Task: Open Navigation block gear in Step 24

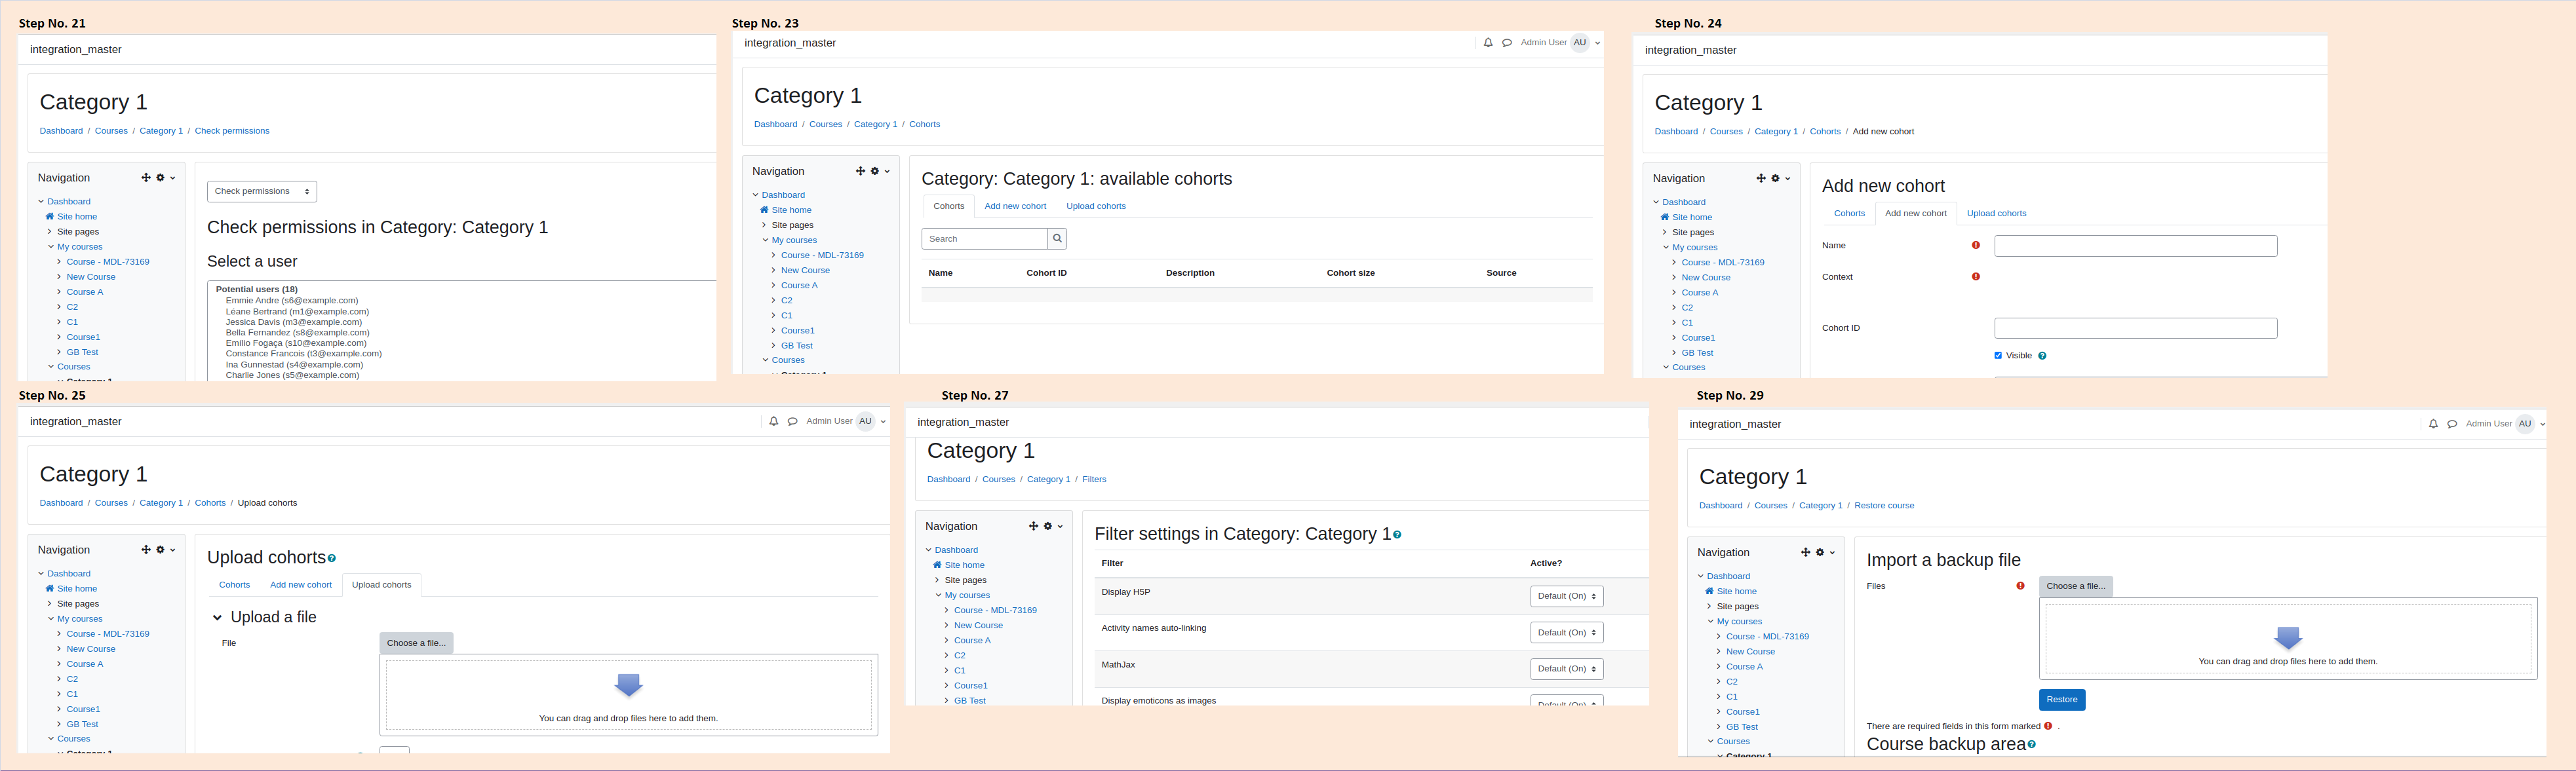Action: (x=1775, y=178)
